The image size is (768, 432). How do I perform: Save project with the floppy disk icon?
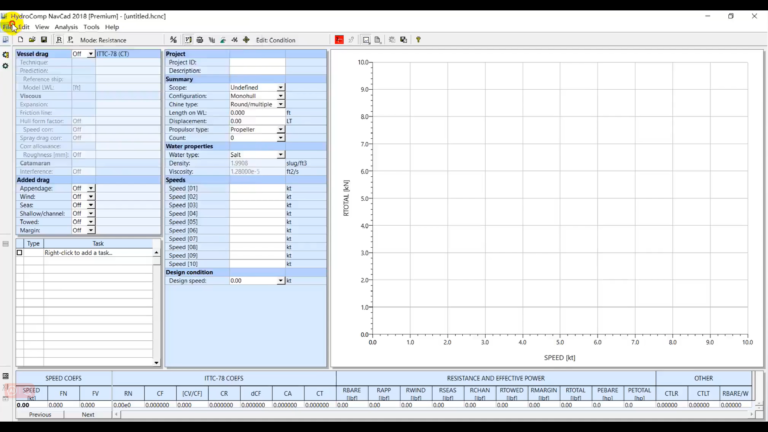click(x=44, y=40)
